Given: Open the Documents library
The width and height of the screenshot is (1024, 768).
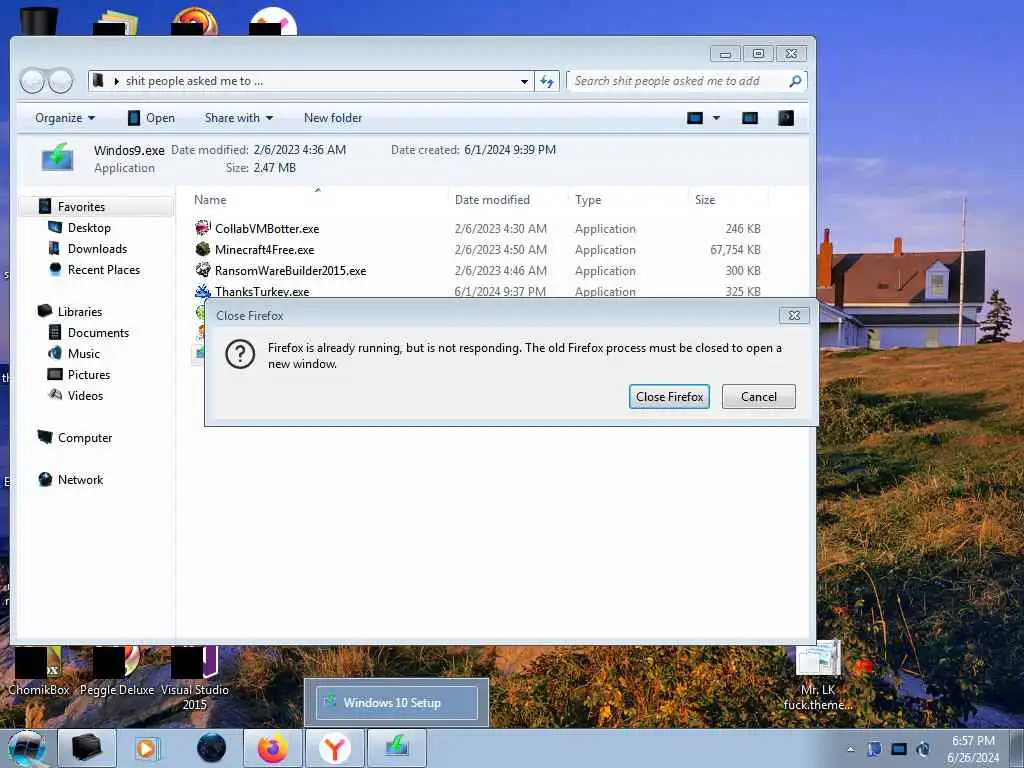Looking at the screenshot, I should point(98,332).
